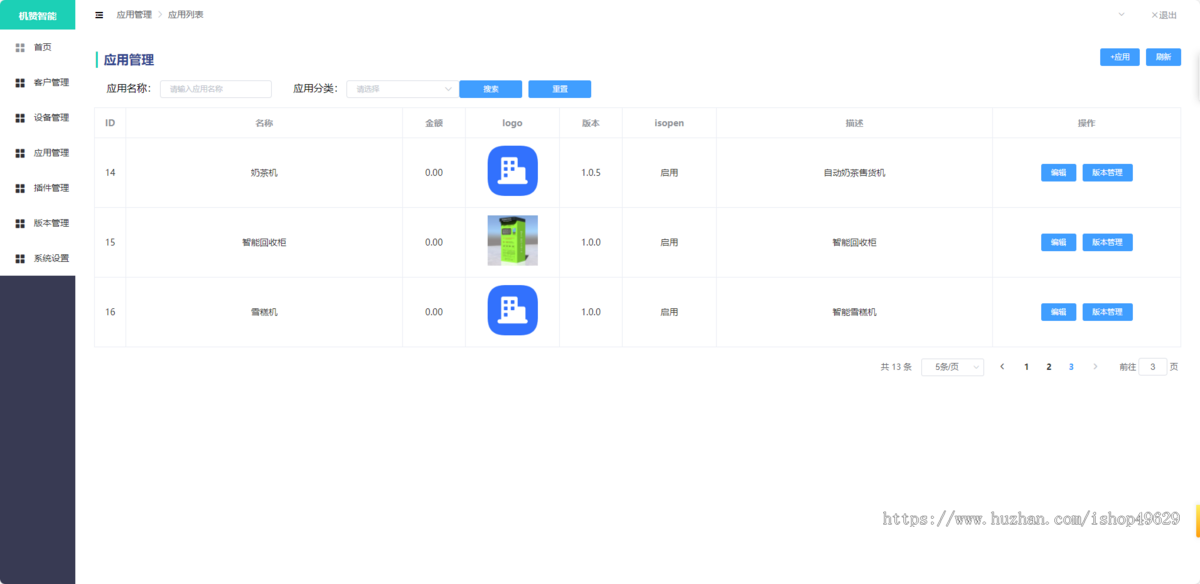Open the 应用分类 category dropdown

point(403,89)
